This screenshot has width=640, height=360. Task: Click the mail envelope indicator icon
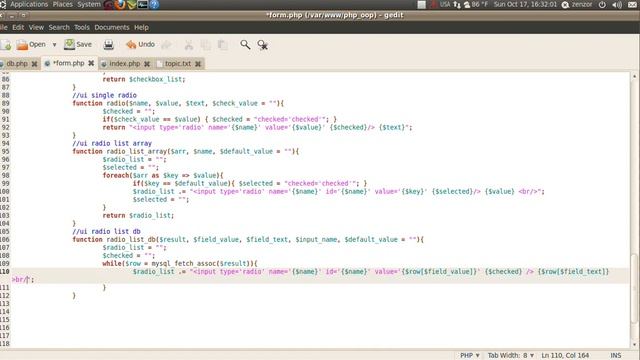(632, 5)
